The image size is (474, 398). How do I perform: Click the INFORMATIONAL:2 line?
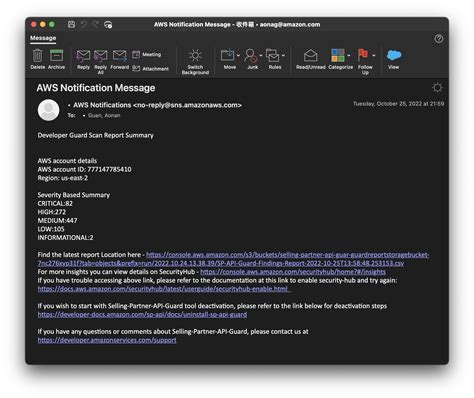65,238
